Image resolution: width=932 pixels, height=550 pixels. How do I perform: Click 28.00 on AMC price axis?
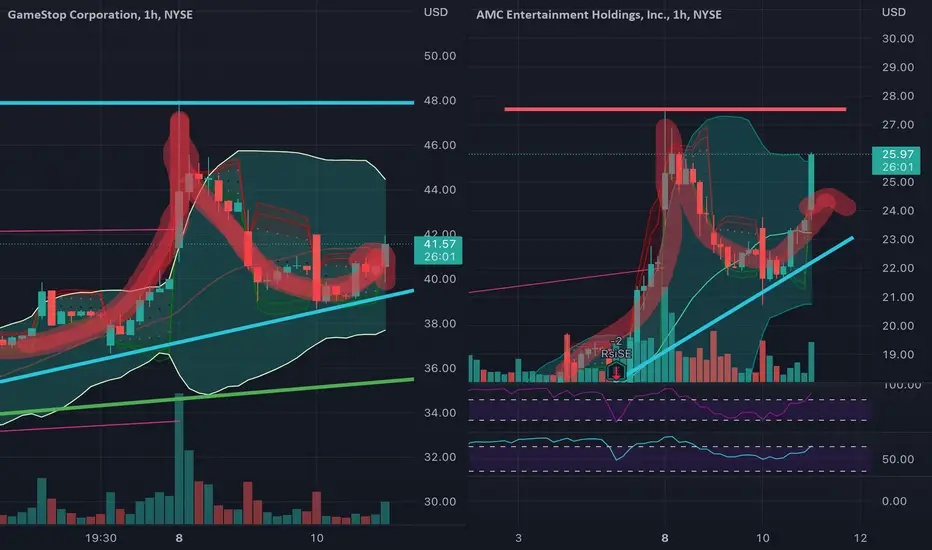coord(898,96)
